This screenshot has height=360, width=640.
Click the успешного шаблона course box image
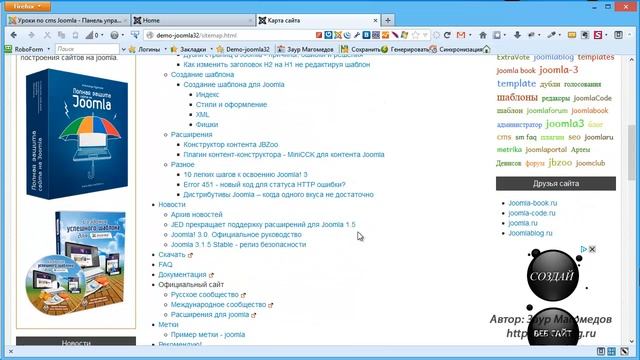click(x=76, y=263)
